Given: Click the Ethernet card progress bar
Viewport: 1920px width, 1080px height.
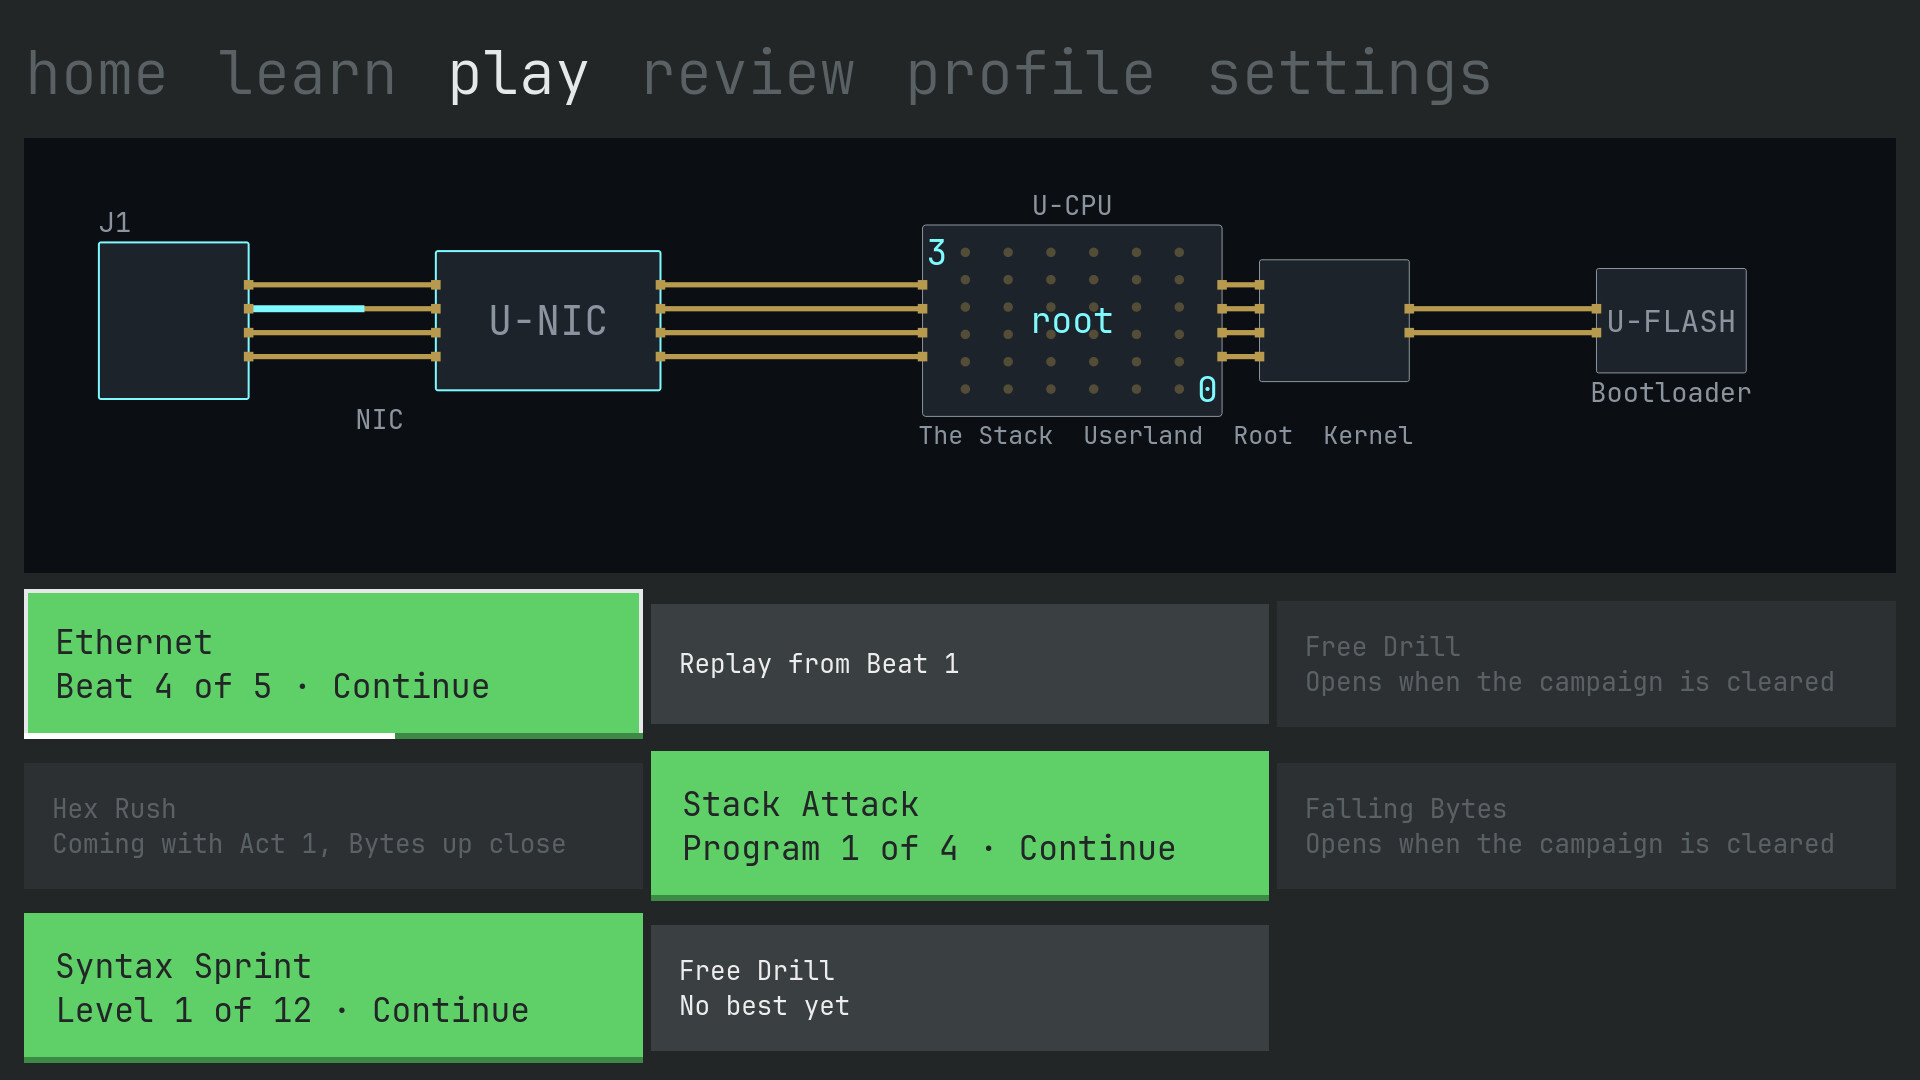Looking at the screenshot, I should [333, 736].
